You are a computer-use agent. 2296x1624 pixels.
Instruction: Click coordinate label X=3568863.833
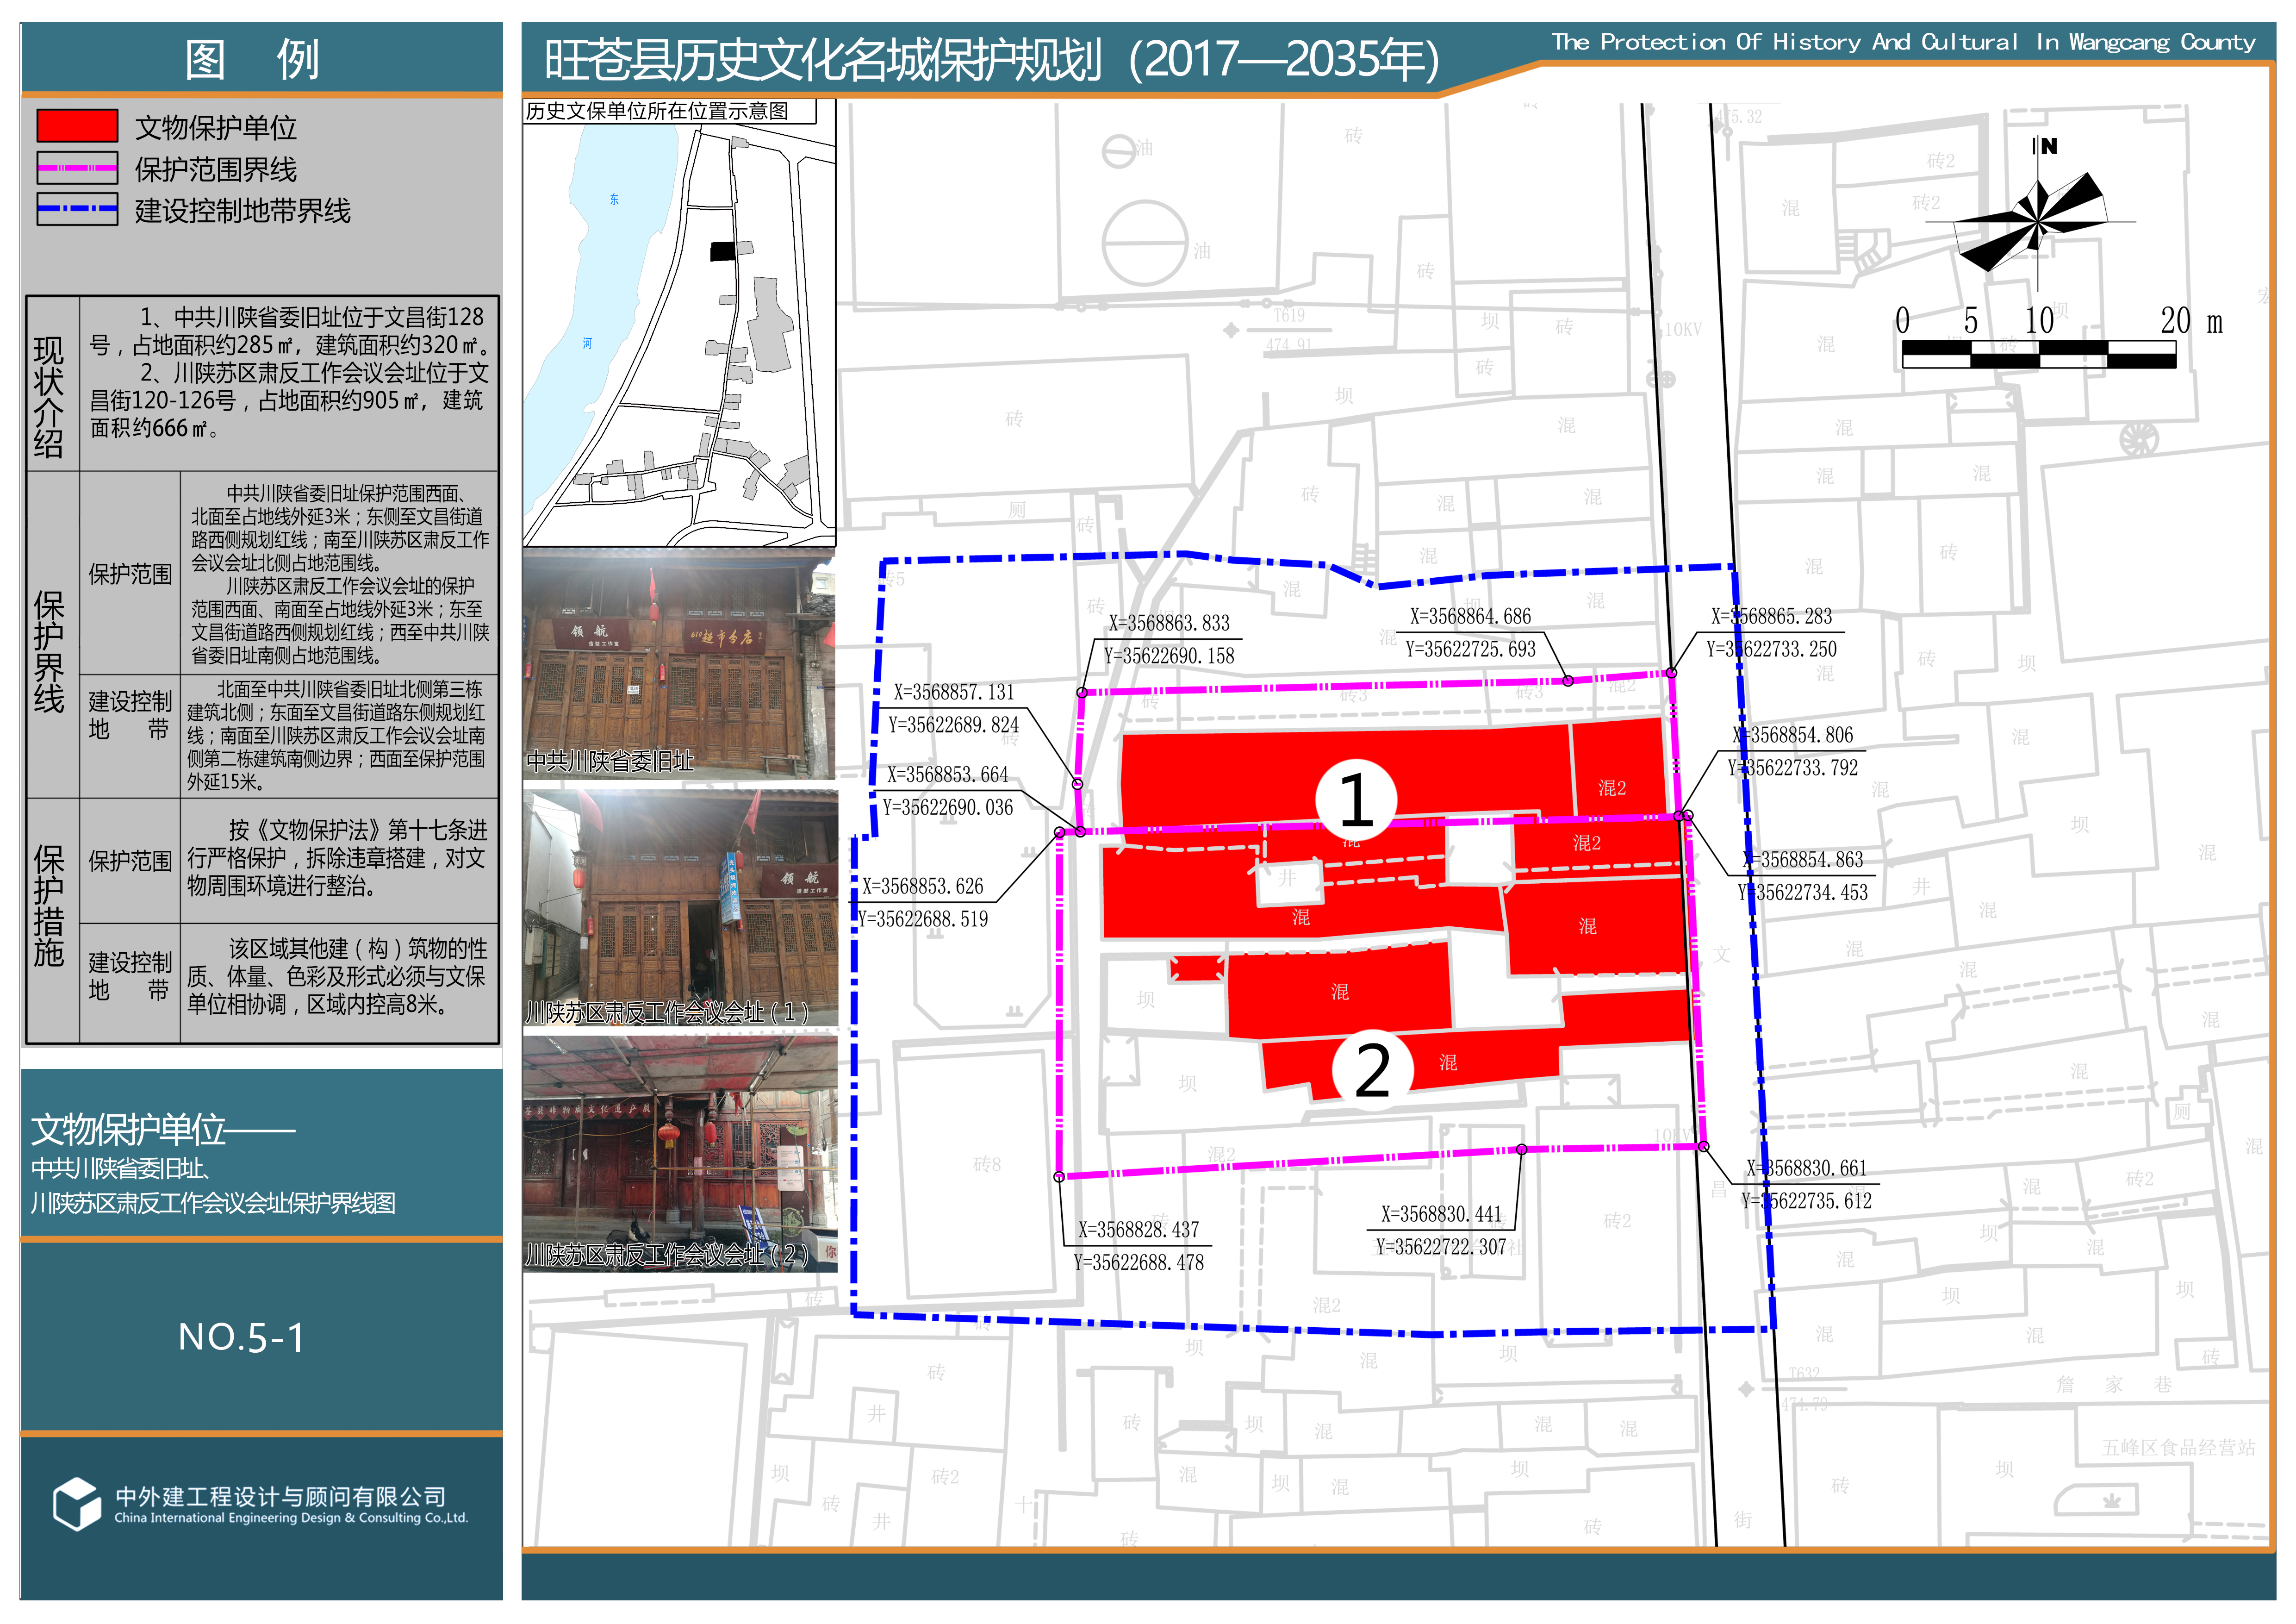(1168, 624)
